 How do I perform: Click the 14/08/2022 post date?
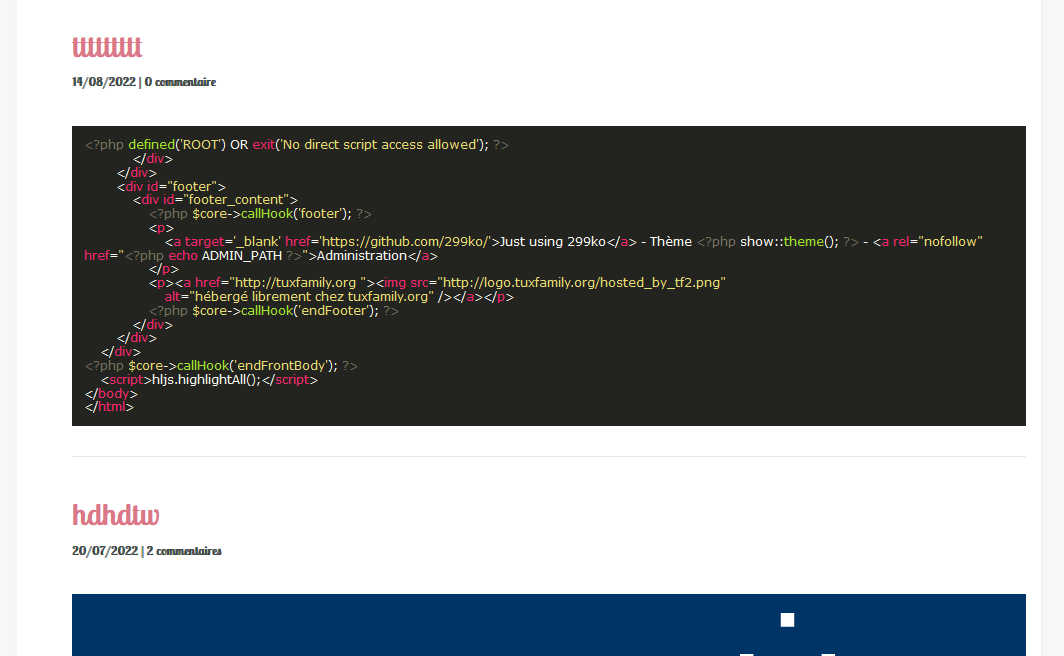tap(103, 82)
